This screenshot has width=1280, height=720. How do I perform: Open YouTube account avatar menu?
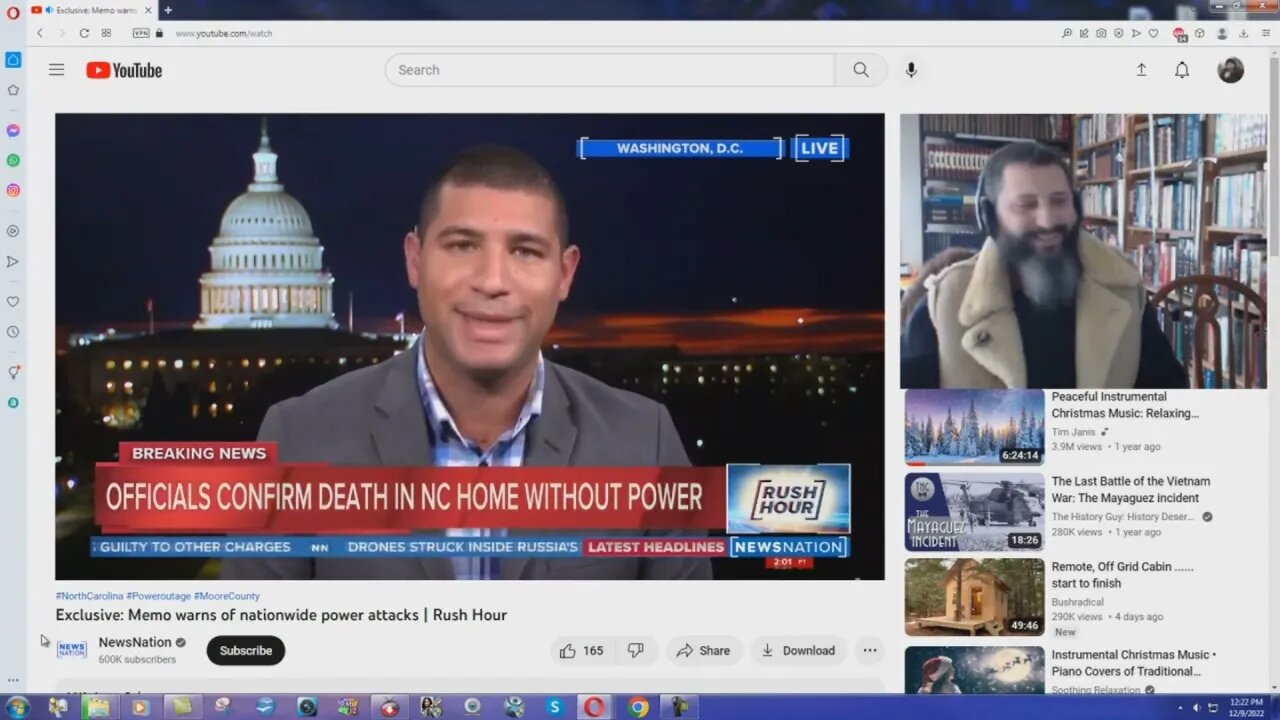1231,70
